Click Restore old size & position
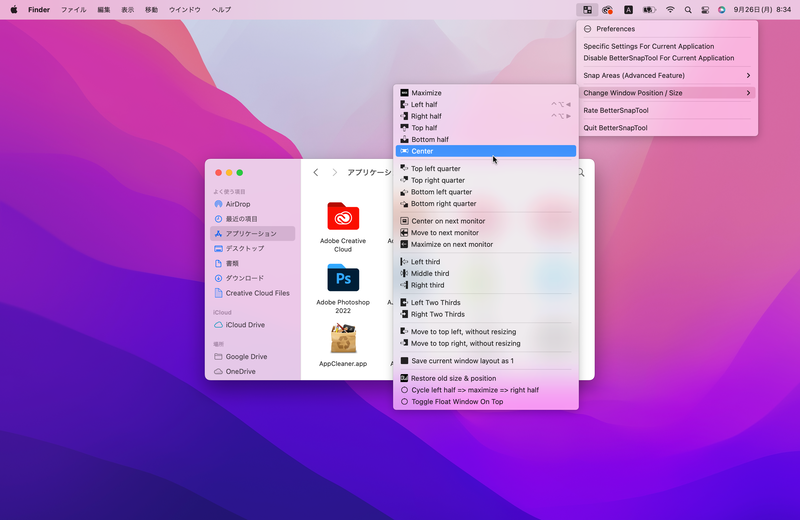Image resolution: width=800 pixels, height=520 pixels. [x=486, y=378]
